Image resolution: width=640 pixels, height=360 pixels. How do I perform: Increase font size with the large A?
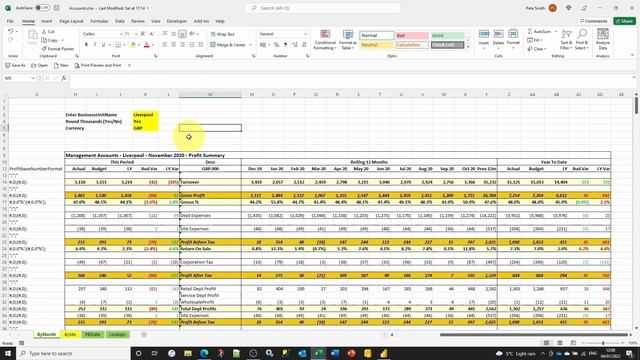pyautogui.click(x=143, y=34)
